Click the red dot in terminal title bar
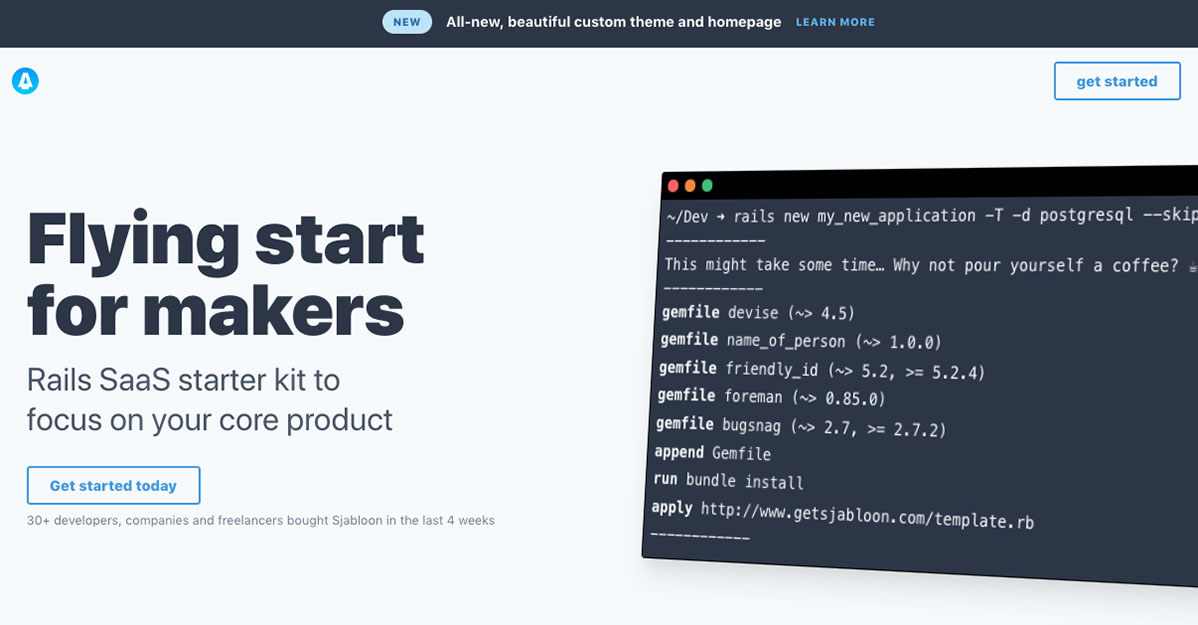Viewport: 1198px width, 625px height. click(x=673, y=186)
